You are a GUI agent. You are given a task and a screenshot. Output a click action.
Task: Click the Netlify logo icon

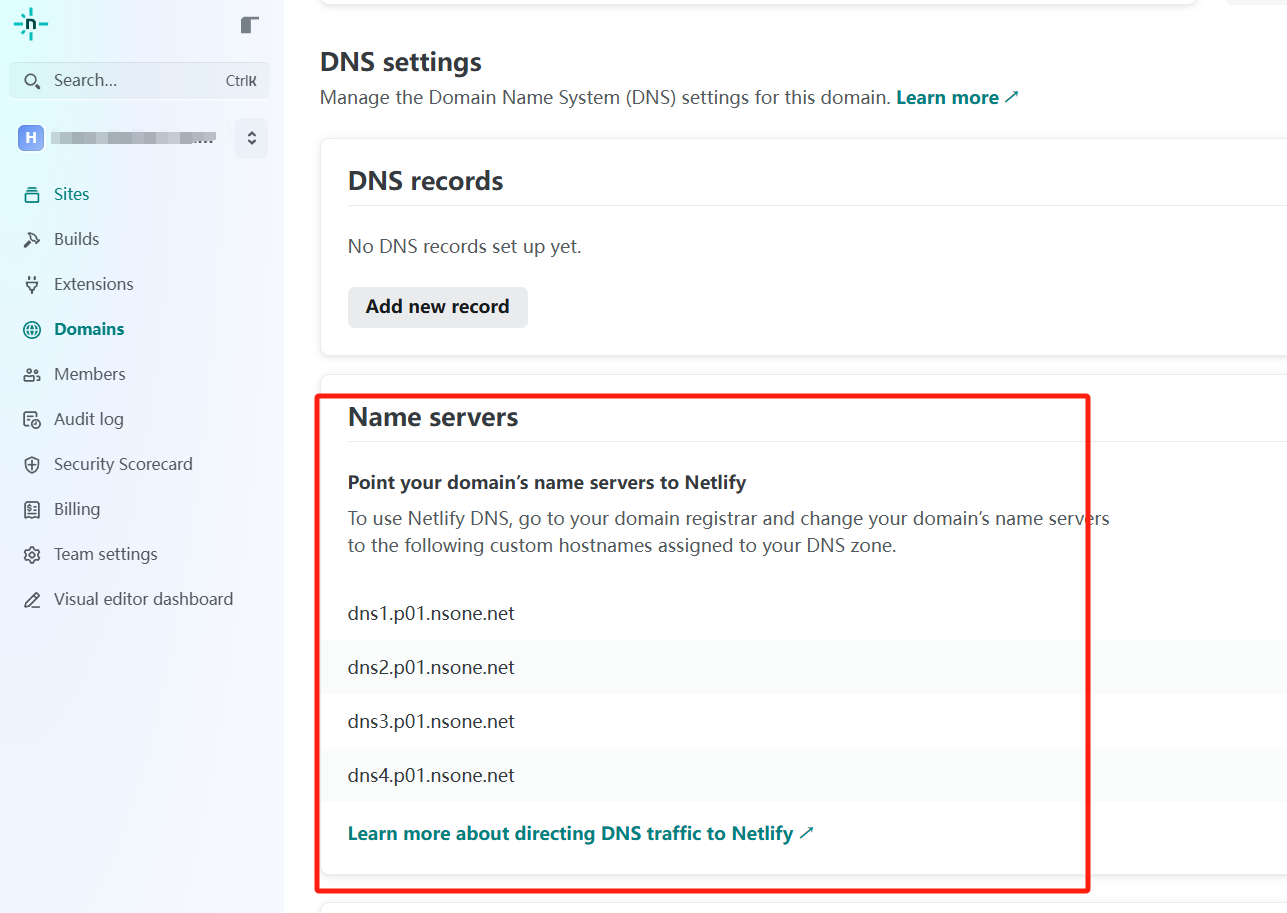click(30, 25)
